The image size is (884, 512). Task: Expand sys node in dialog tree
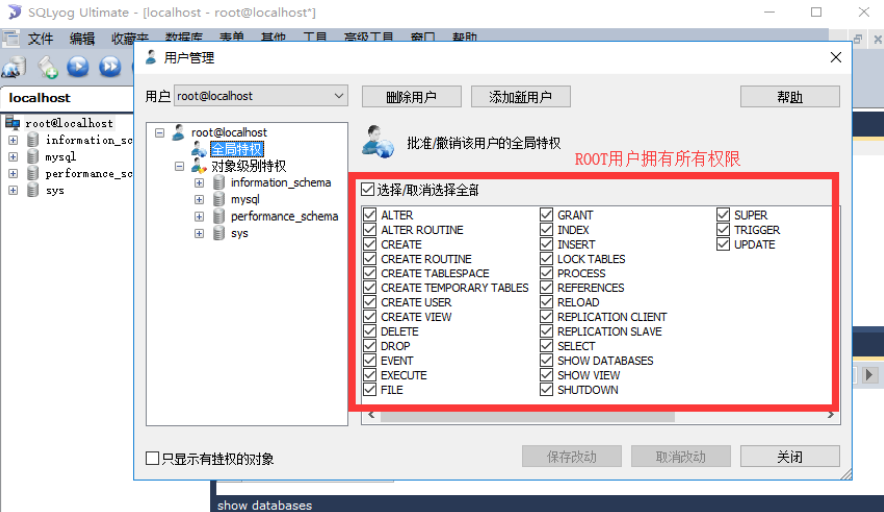199,233
